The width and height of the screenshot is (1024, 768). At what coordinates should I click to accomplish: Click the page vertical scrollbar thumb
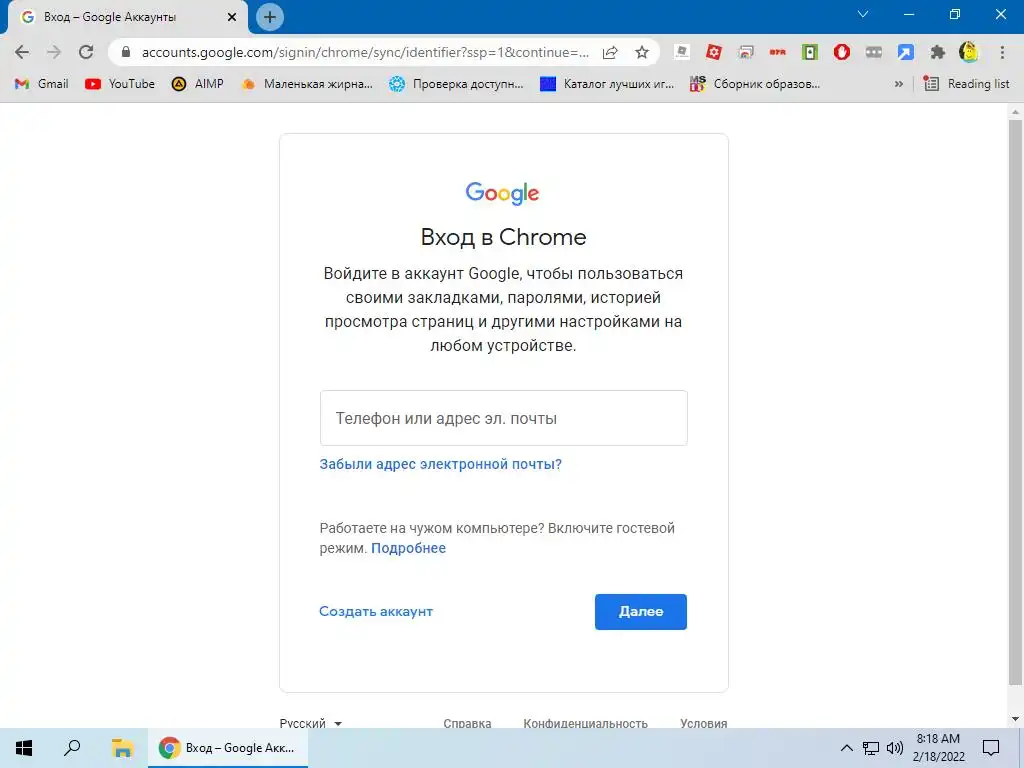(1015, 403)
